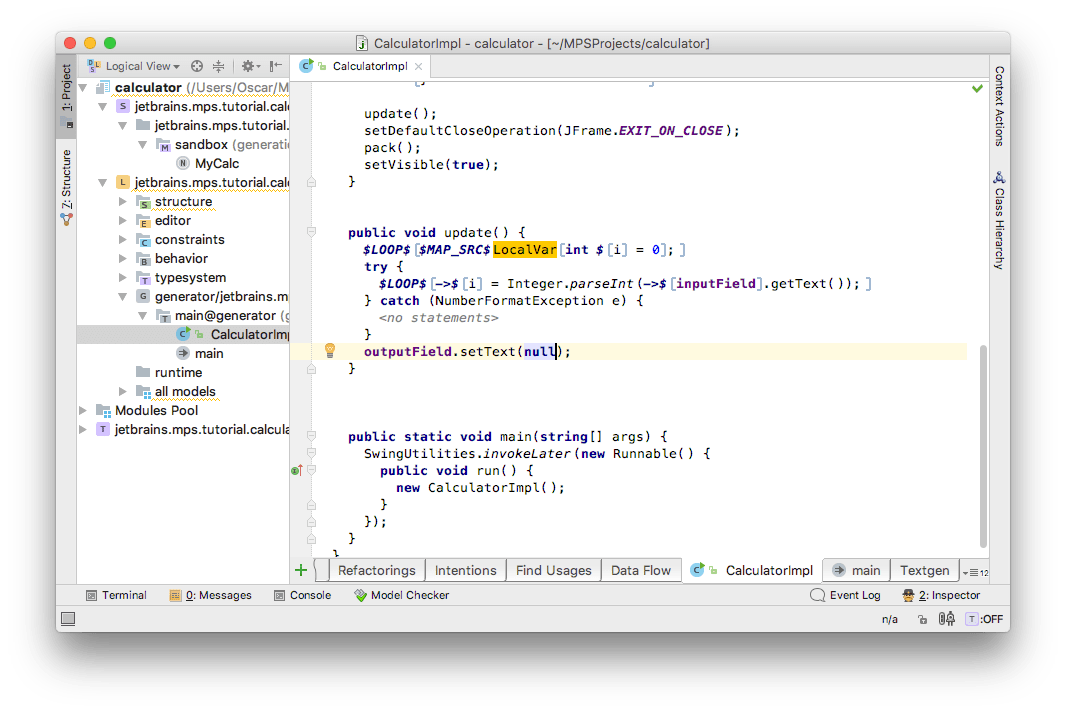Open the Project panel gear settings

point(248,66)
